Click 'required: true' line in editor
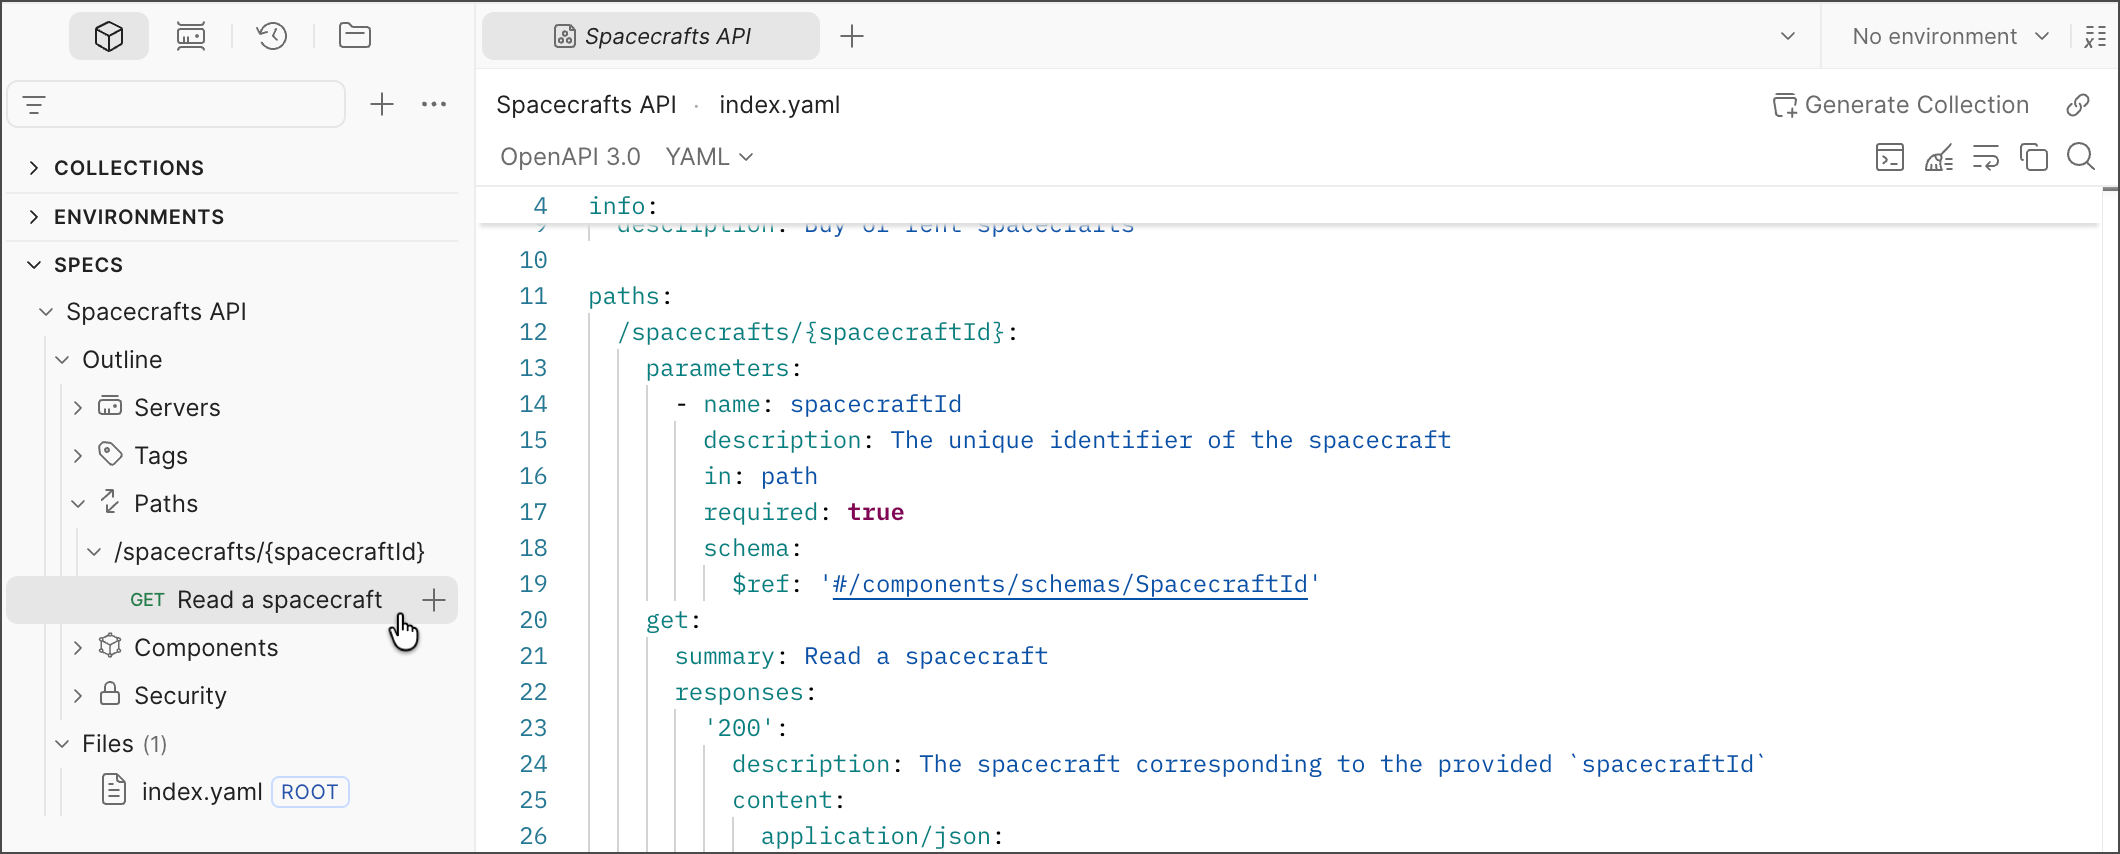Viewport: 2120px width, 854px height. point(804,512)
